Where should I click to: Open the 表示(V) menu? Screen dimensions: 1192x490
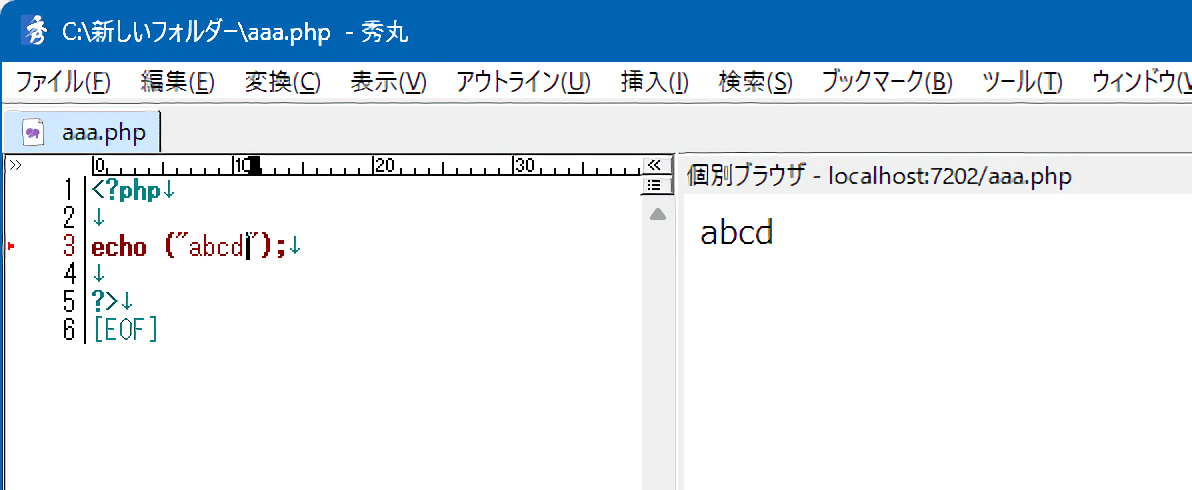coord(388,82)
